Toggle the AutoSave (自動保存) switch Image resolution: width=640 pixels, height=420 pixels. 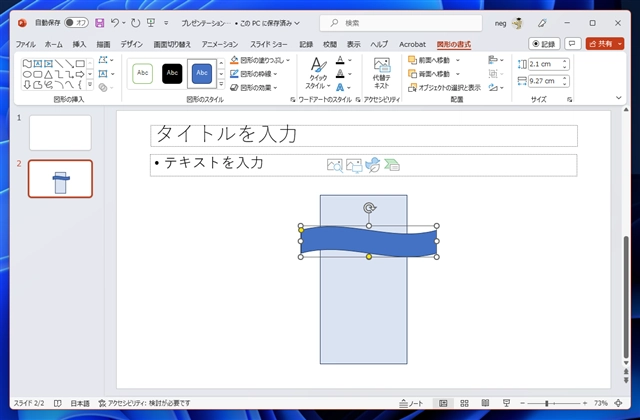(x=76, y=23)
